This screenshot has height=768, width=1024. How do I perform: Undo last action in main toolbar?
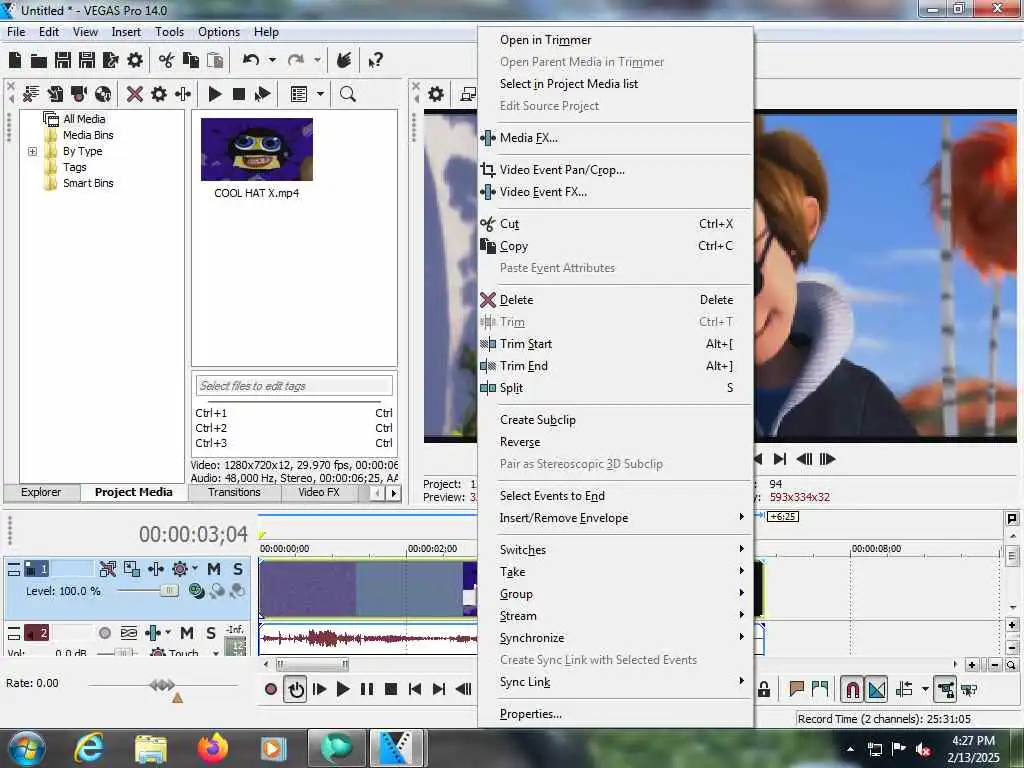tap(251, 60)
